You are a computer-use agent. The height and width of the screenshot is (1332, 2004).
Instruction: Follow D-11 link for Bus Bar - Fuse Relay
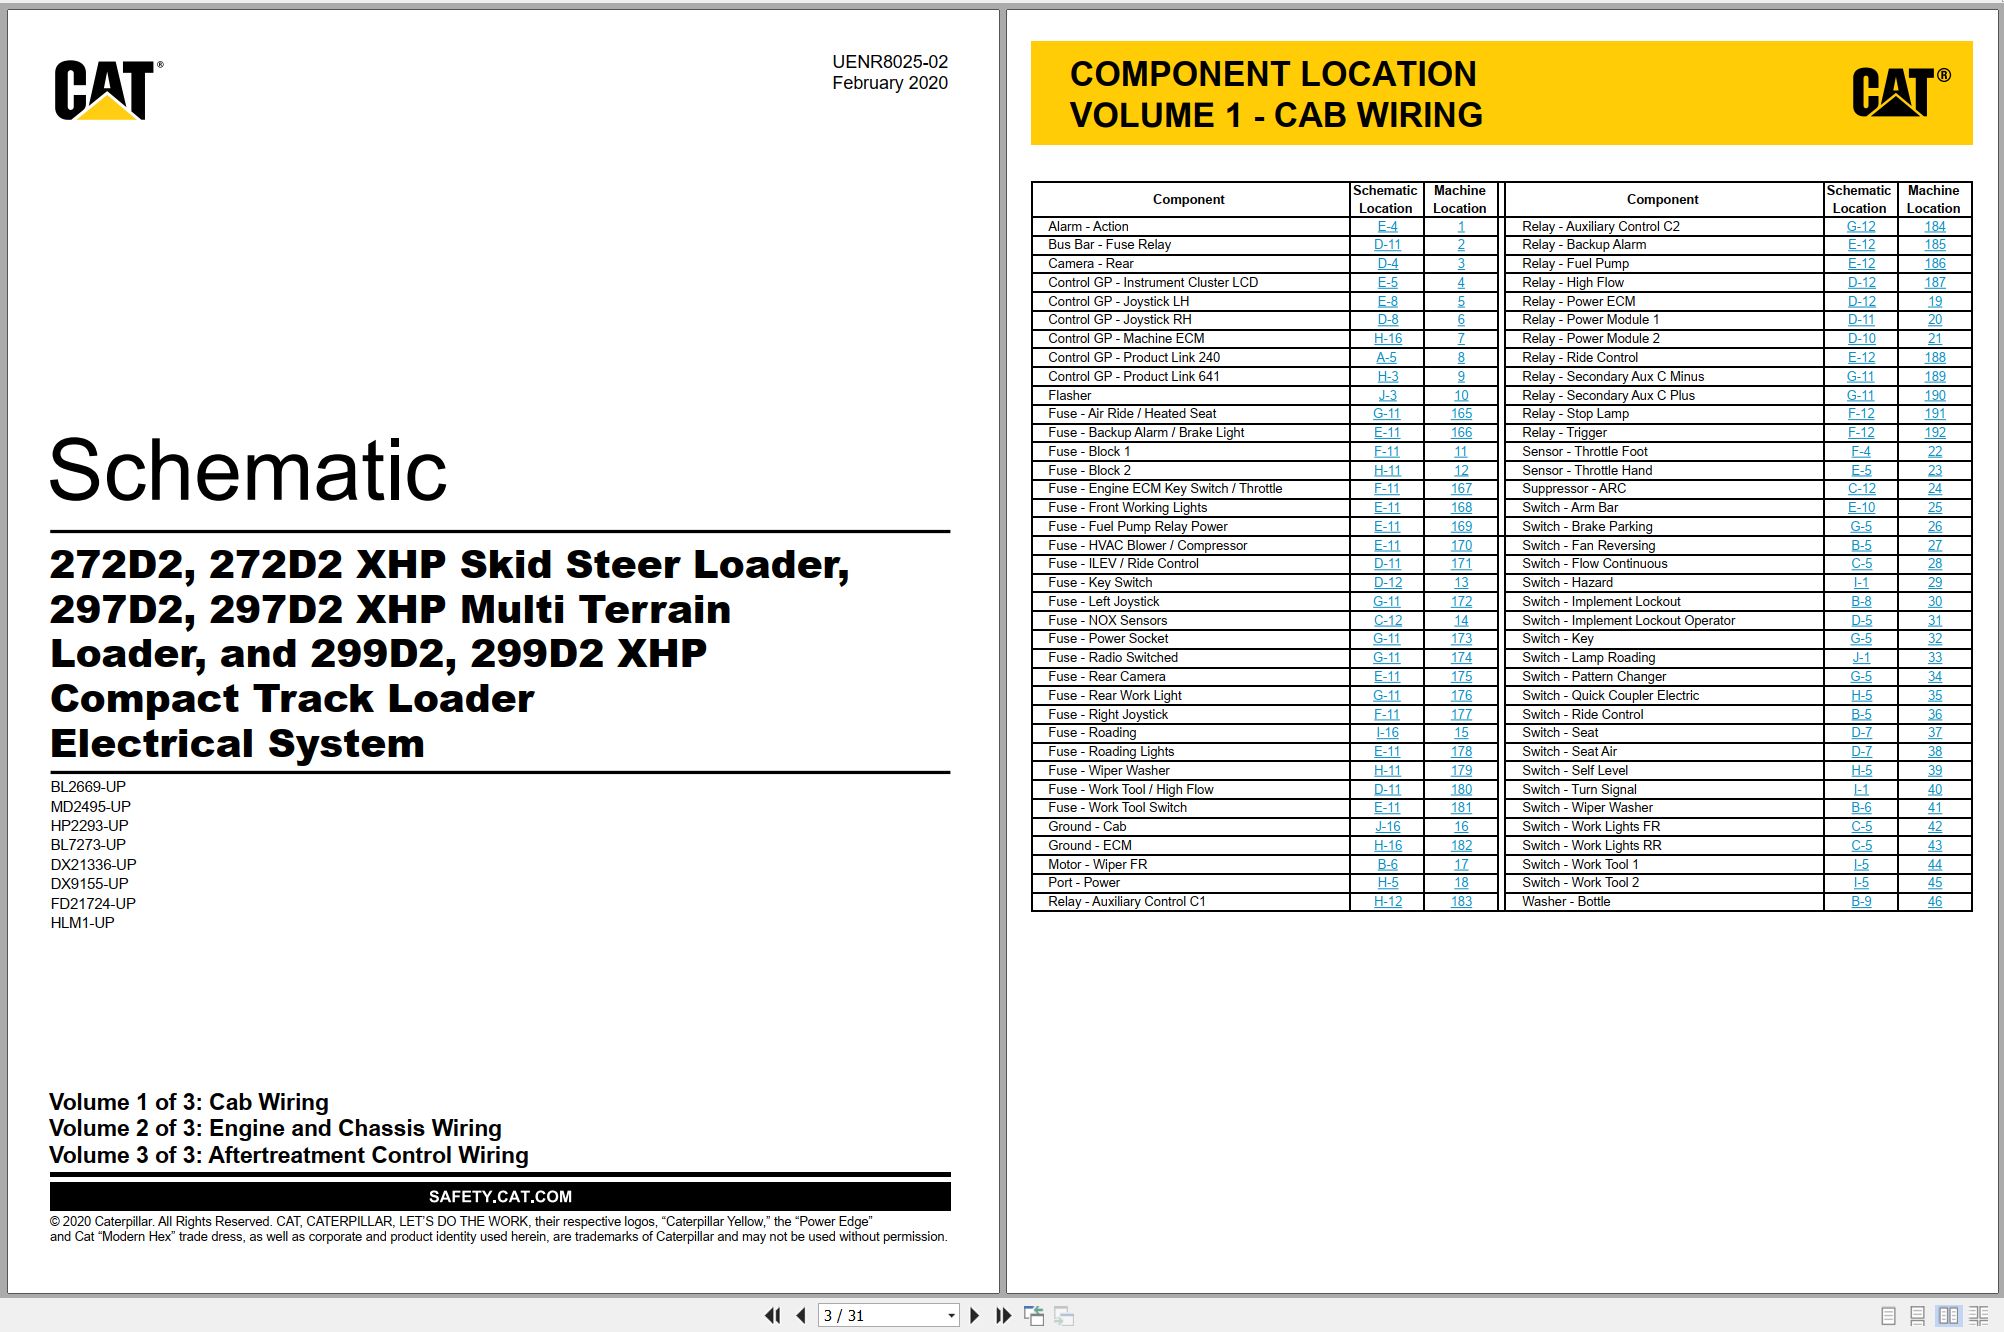[1387, 245]
